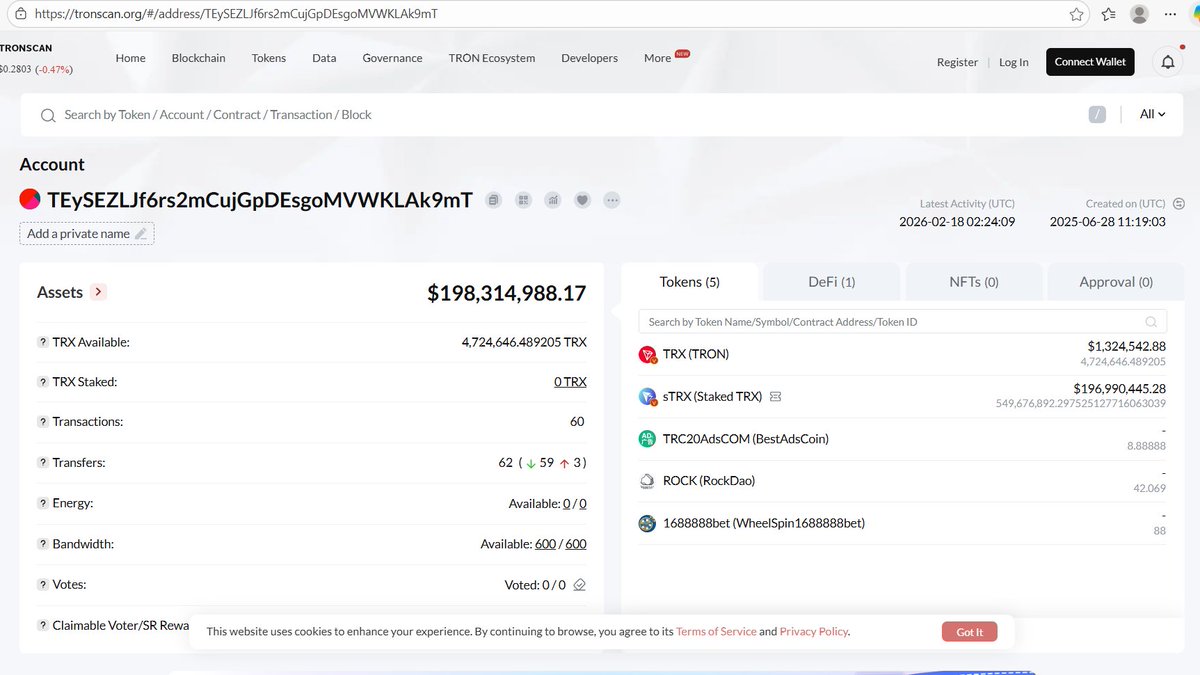This screenshot has height=675, width=1200.
Task: Open the browser favorites list icon
Action: (1108, 14)
